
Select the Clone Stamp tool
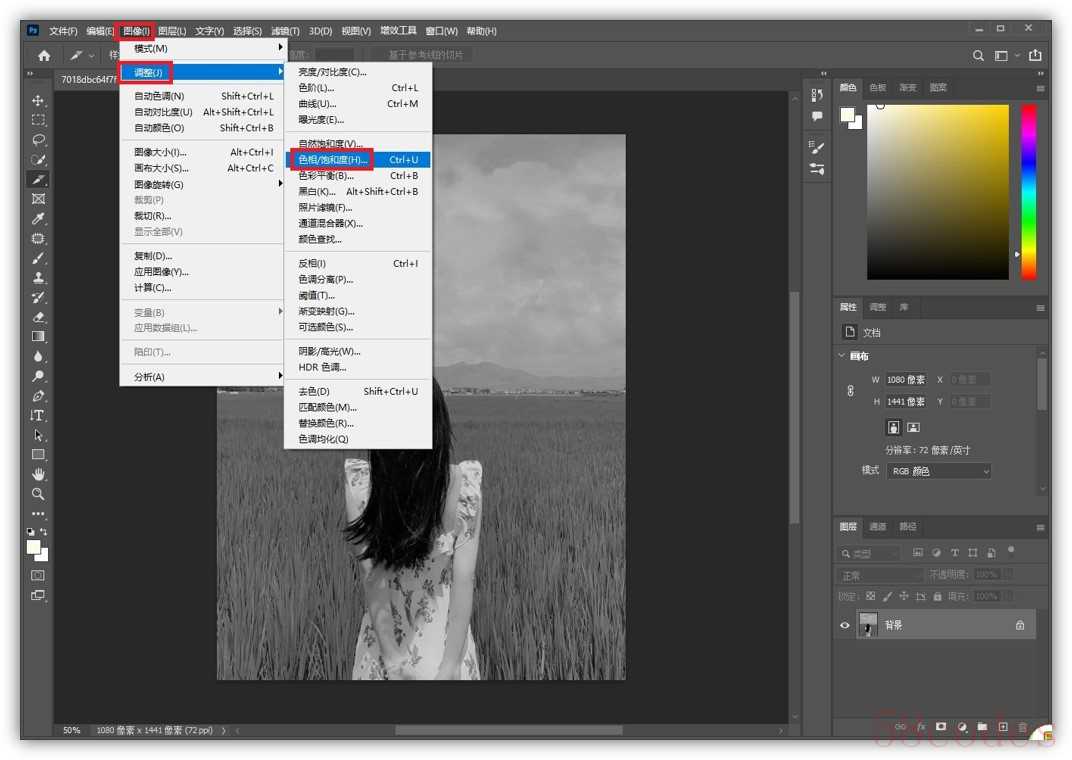[38, 277]
